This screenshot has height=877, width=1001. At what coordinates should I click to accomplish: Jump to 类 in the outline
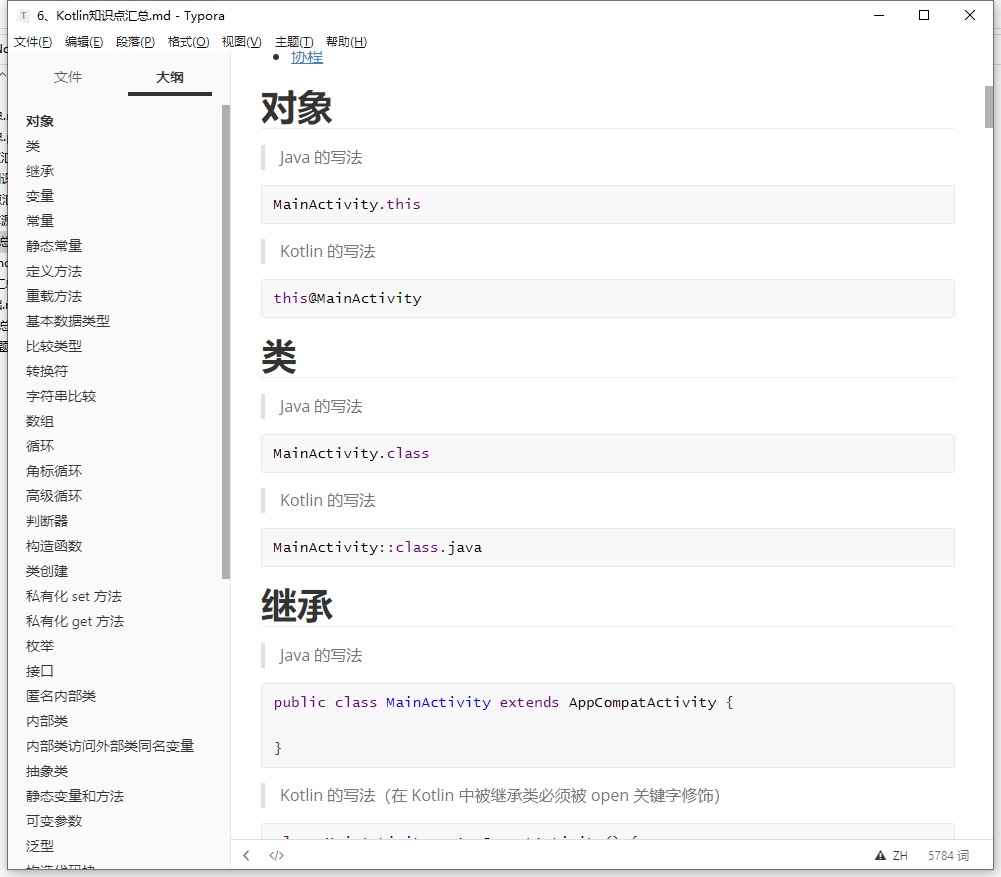point(33,146)
